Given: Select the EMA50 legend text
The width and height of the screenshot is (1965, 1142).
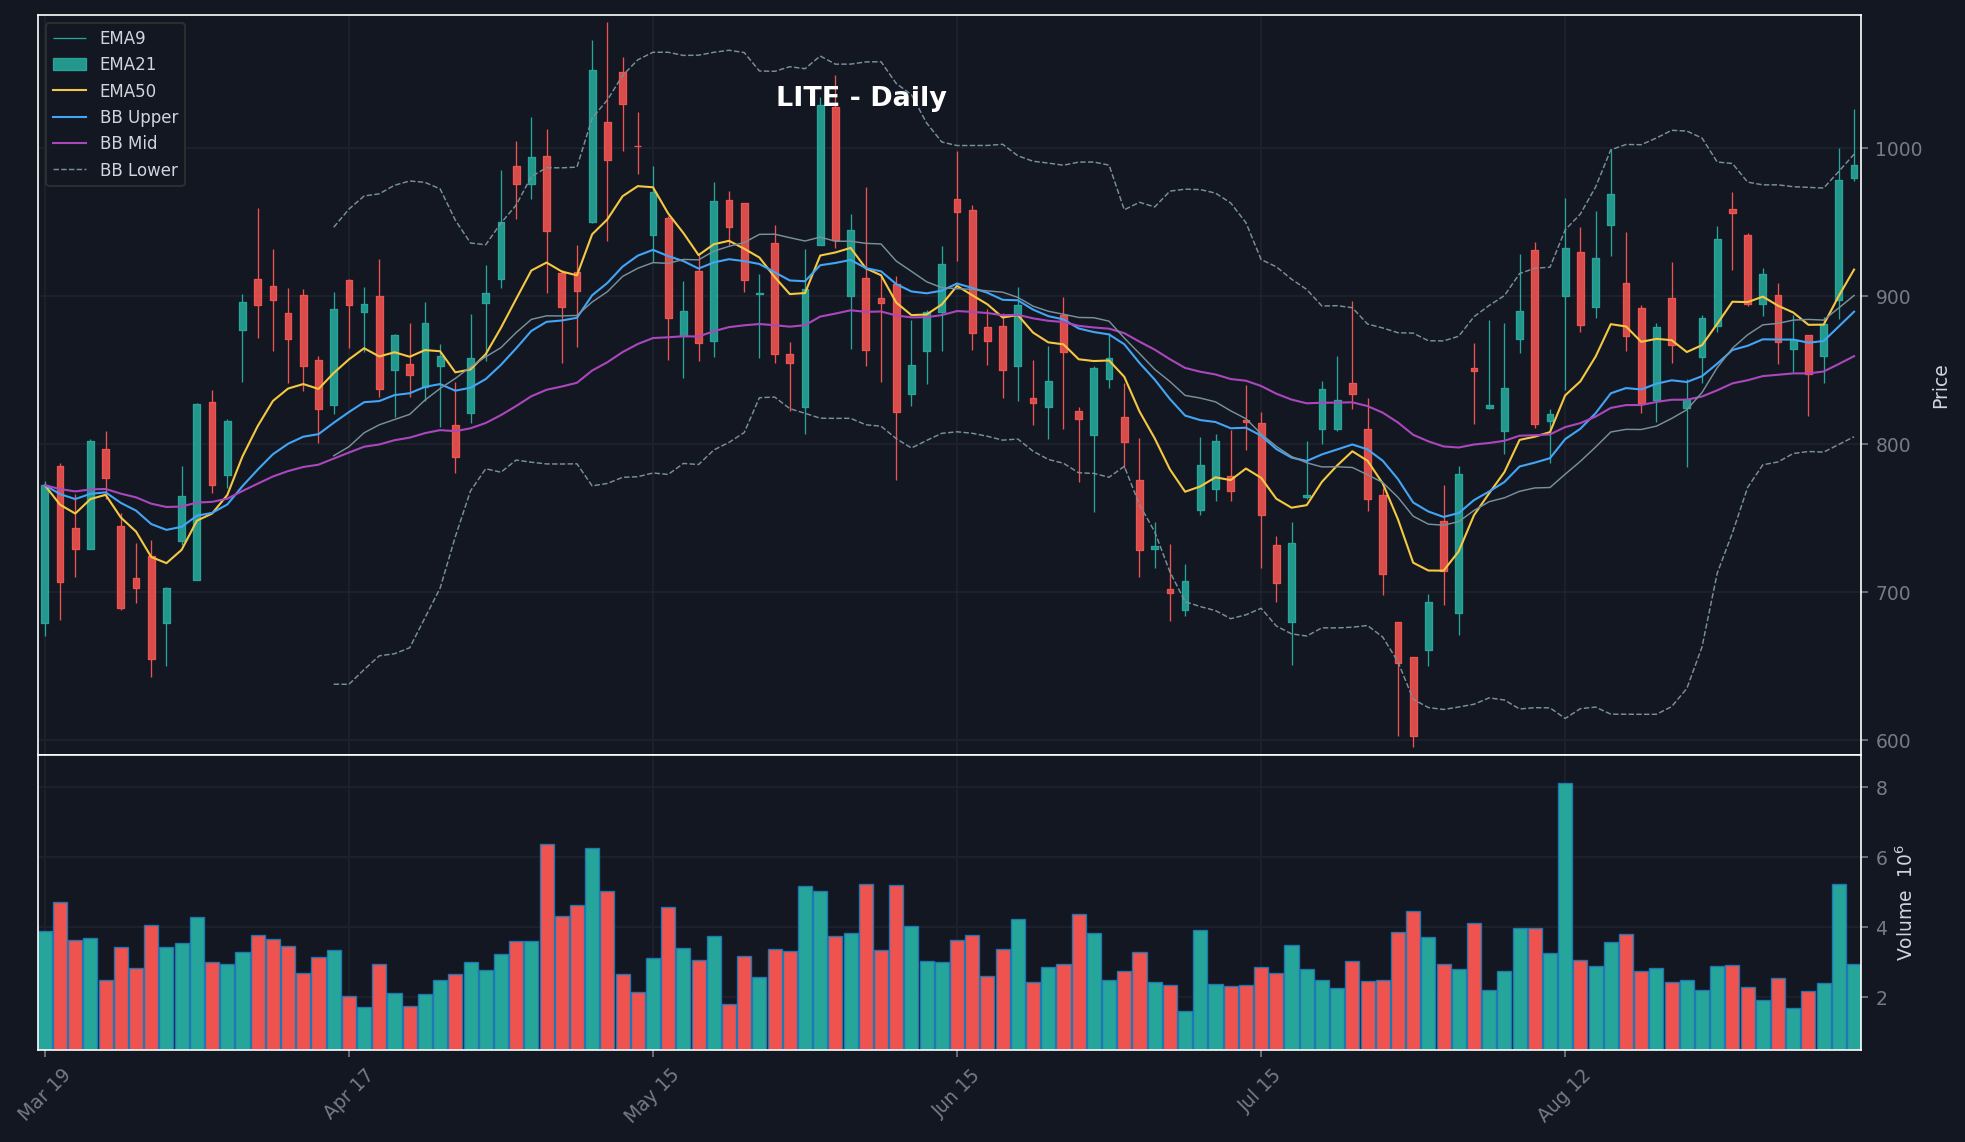Looking at the screenshot, I should point(127,91).
